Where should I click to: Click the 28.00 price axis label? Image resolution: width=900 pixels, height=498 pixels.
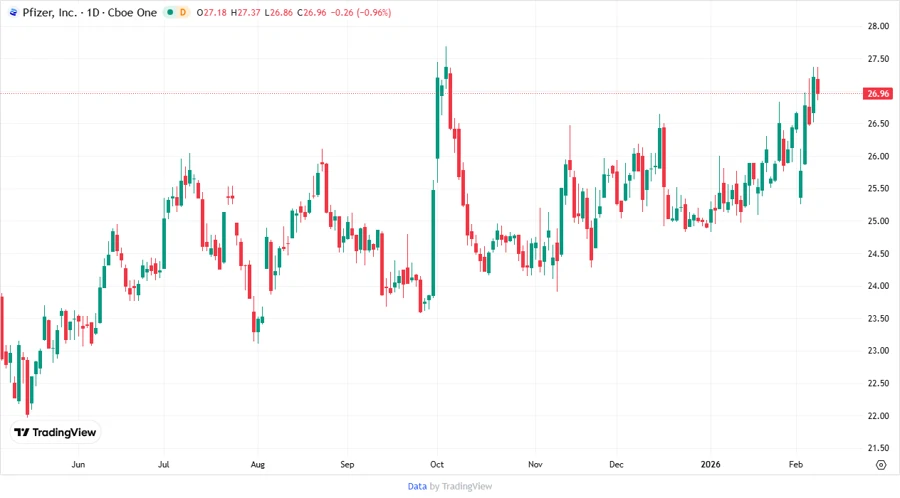(878, 26)
